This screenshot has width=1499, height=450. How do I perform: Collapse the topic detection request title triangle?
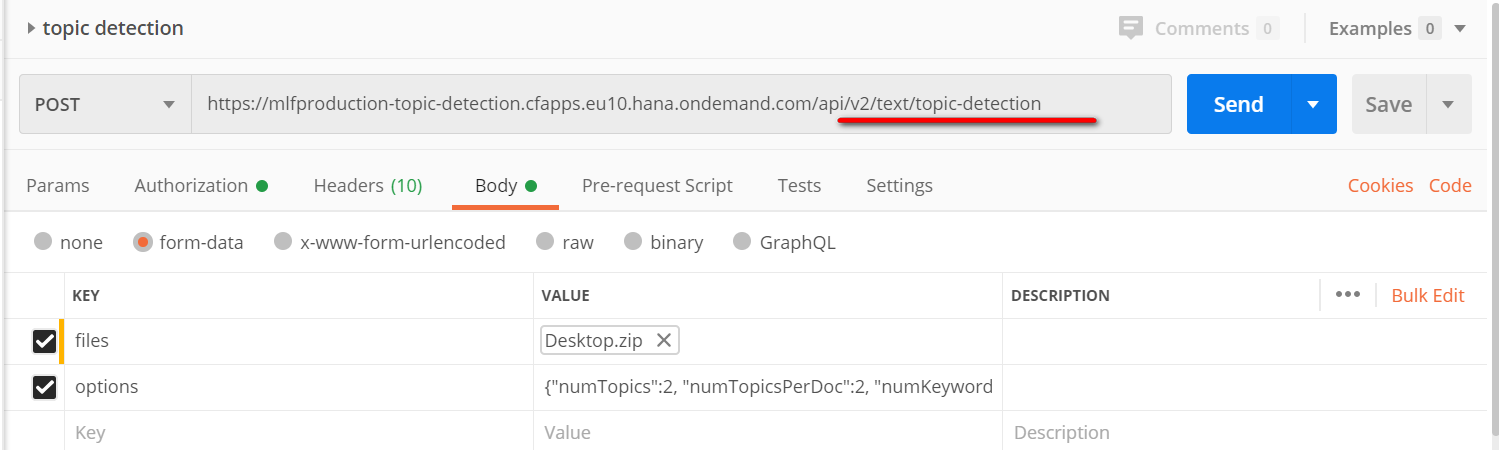pyautogui.click(x=31, y=29)
